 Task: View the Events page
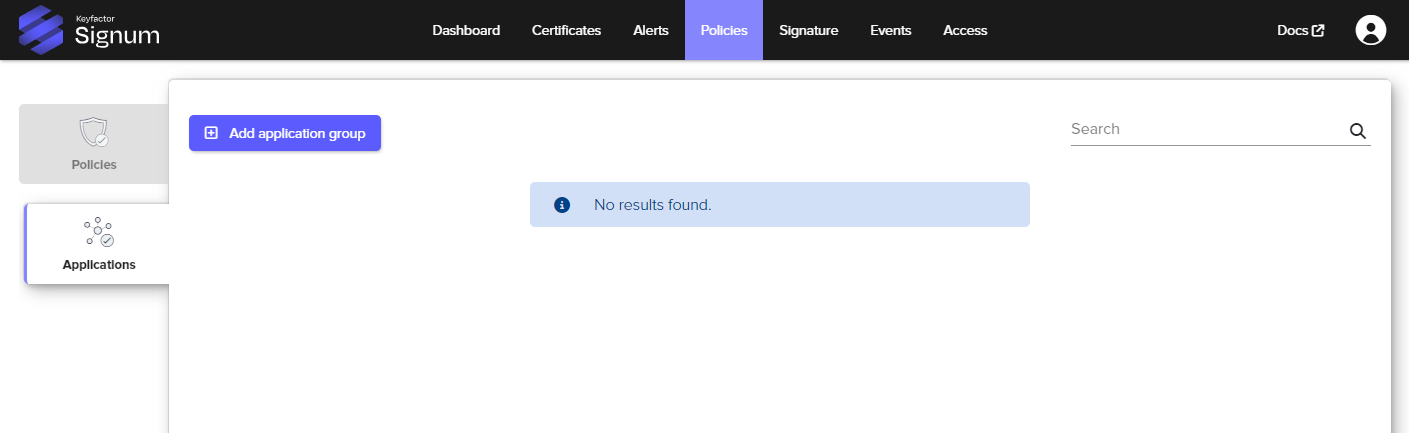click(890, 31)
